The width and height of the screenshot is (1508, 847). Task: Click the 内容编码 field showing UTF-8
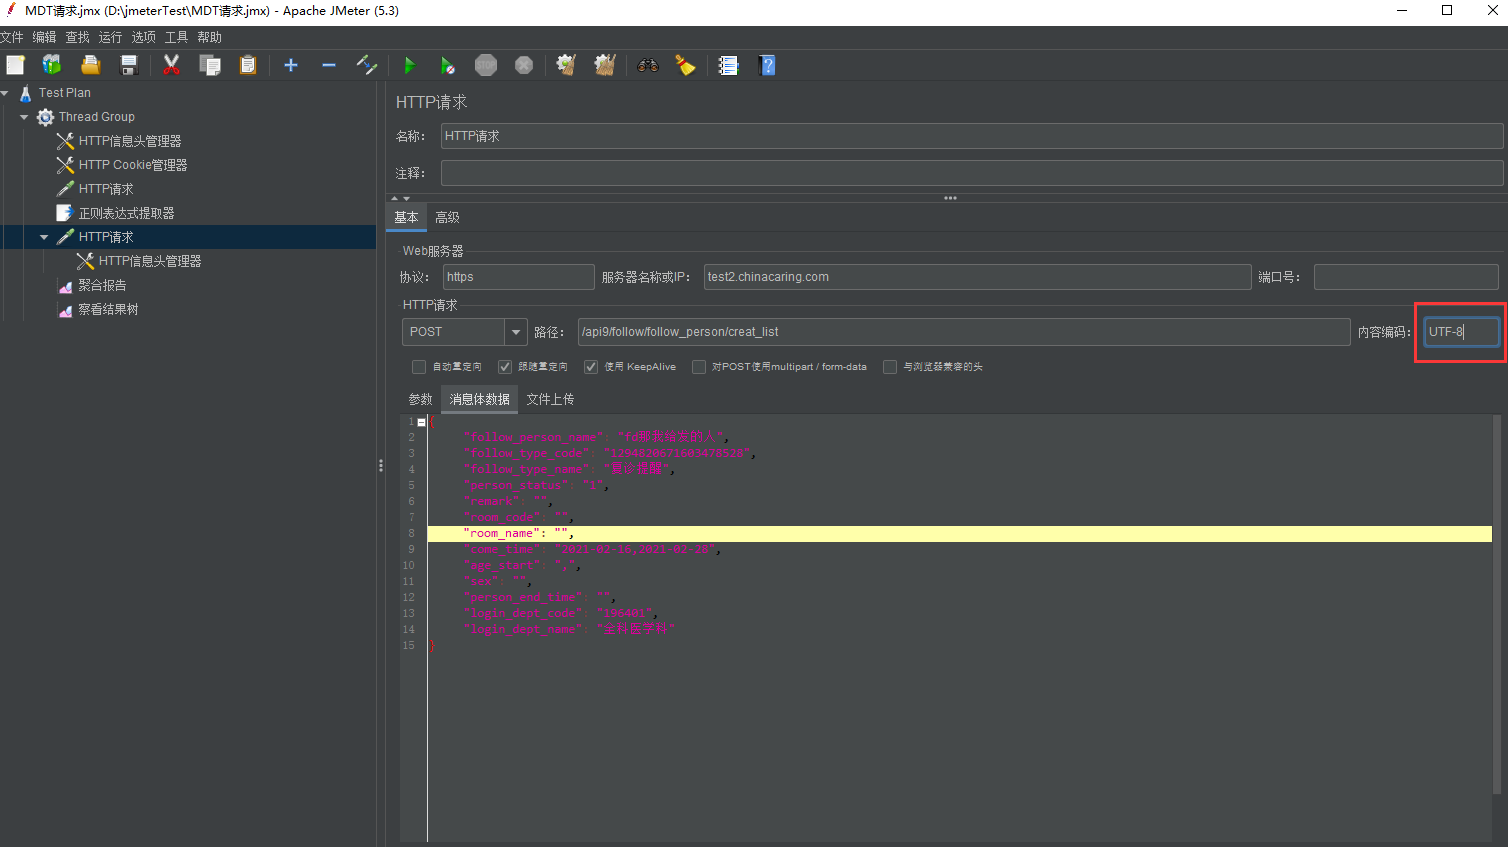click(x=1462, y=332)
